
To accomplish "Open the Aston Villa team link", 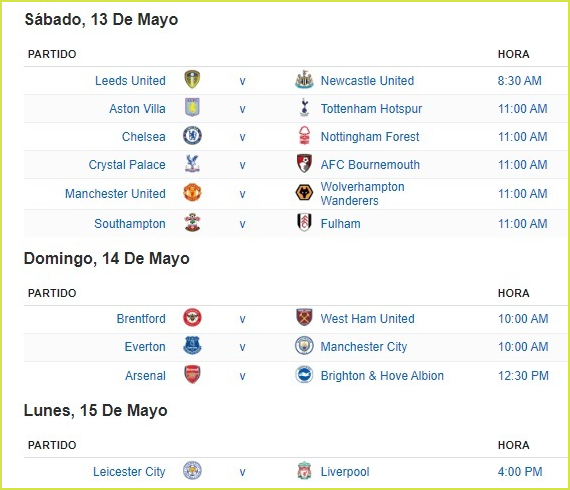I will click(137, 109).
